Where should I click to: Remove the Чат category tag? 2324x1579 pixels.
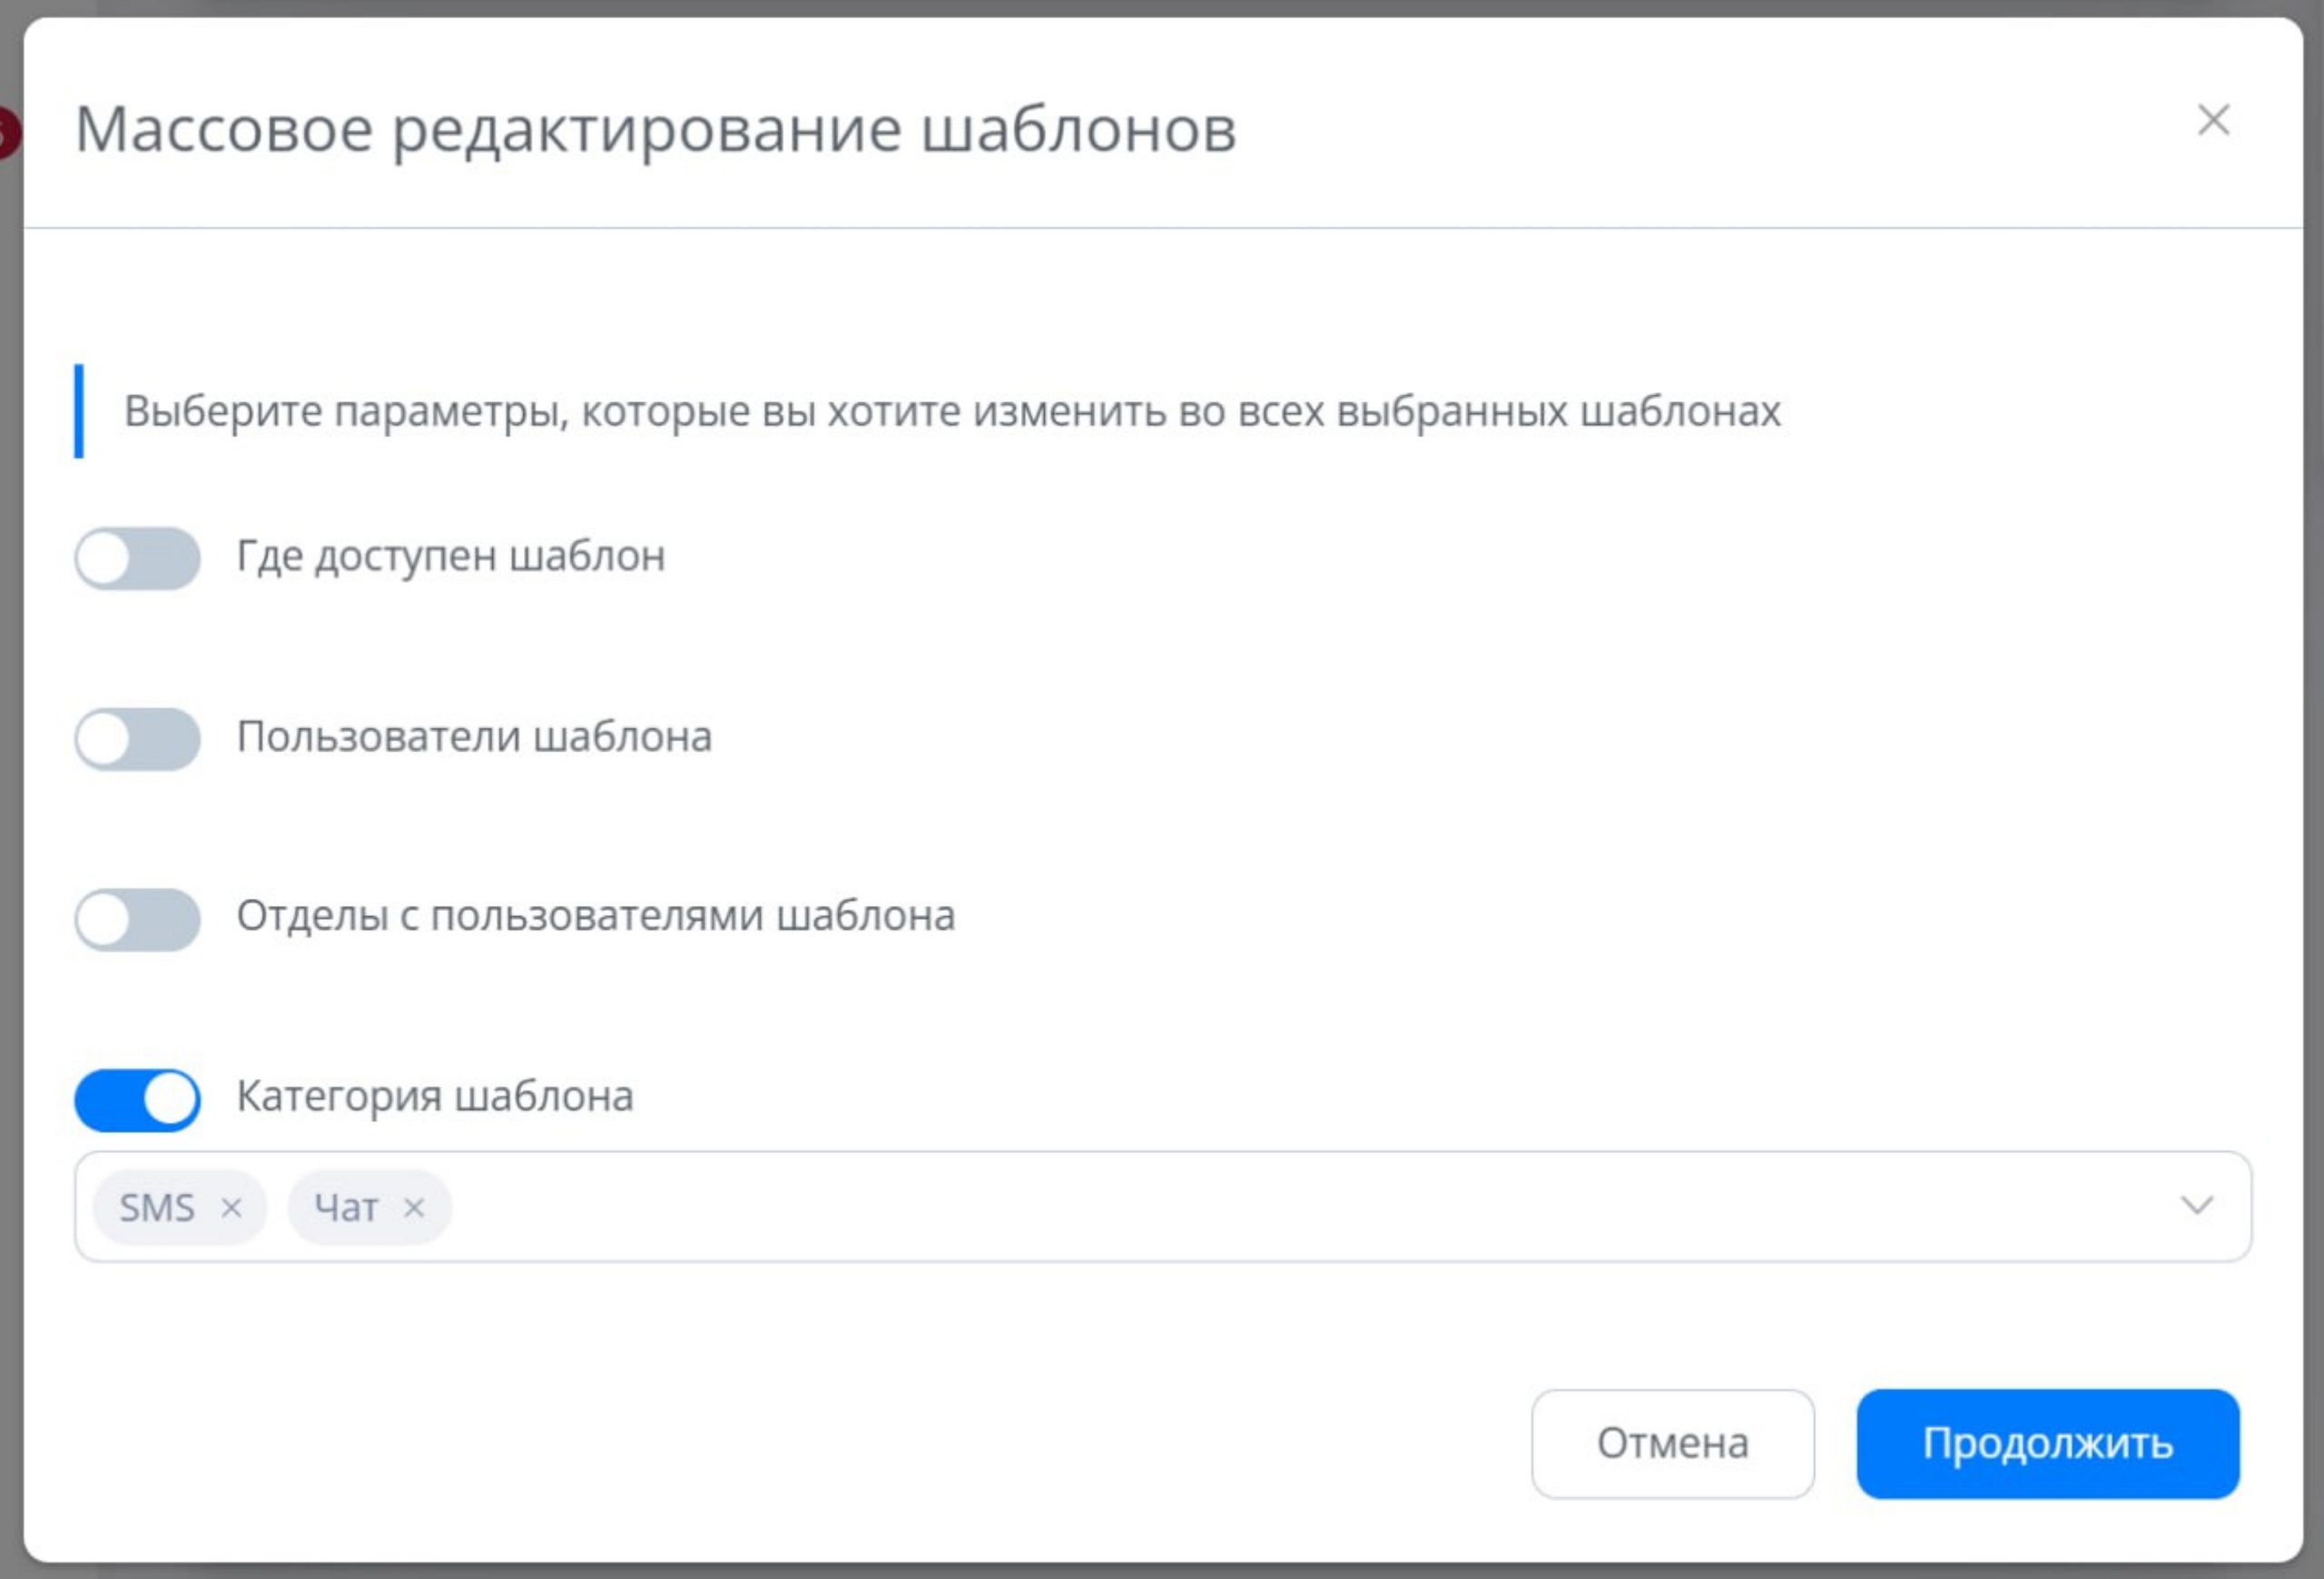[x=414, y=1208]
